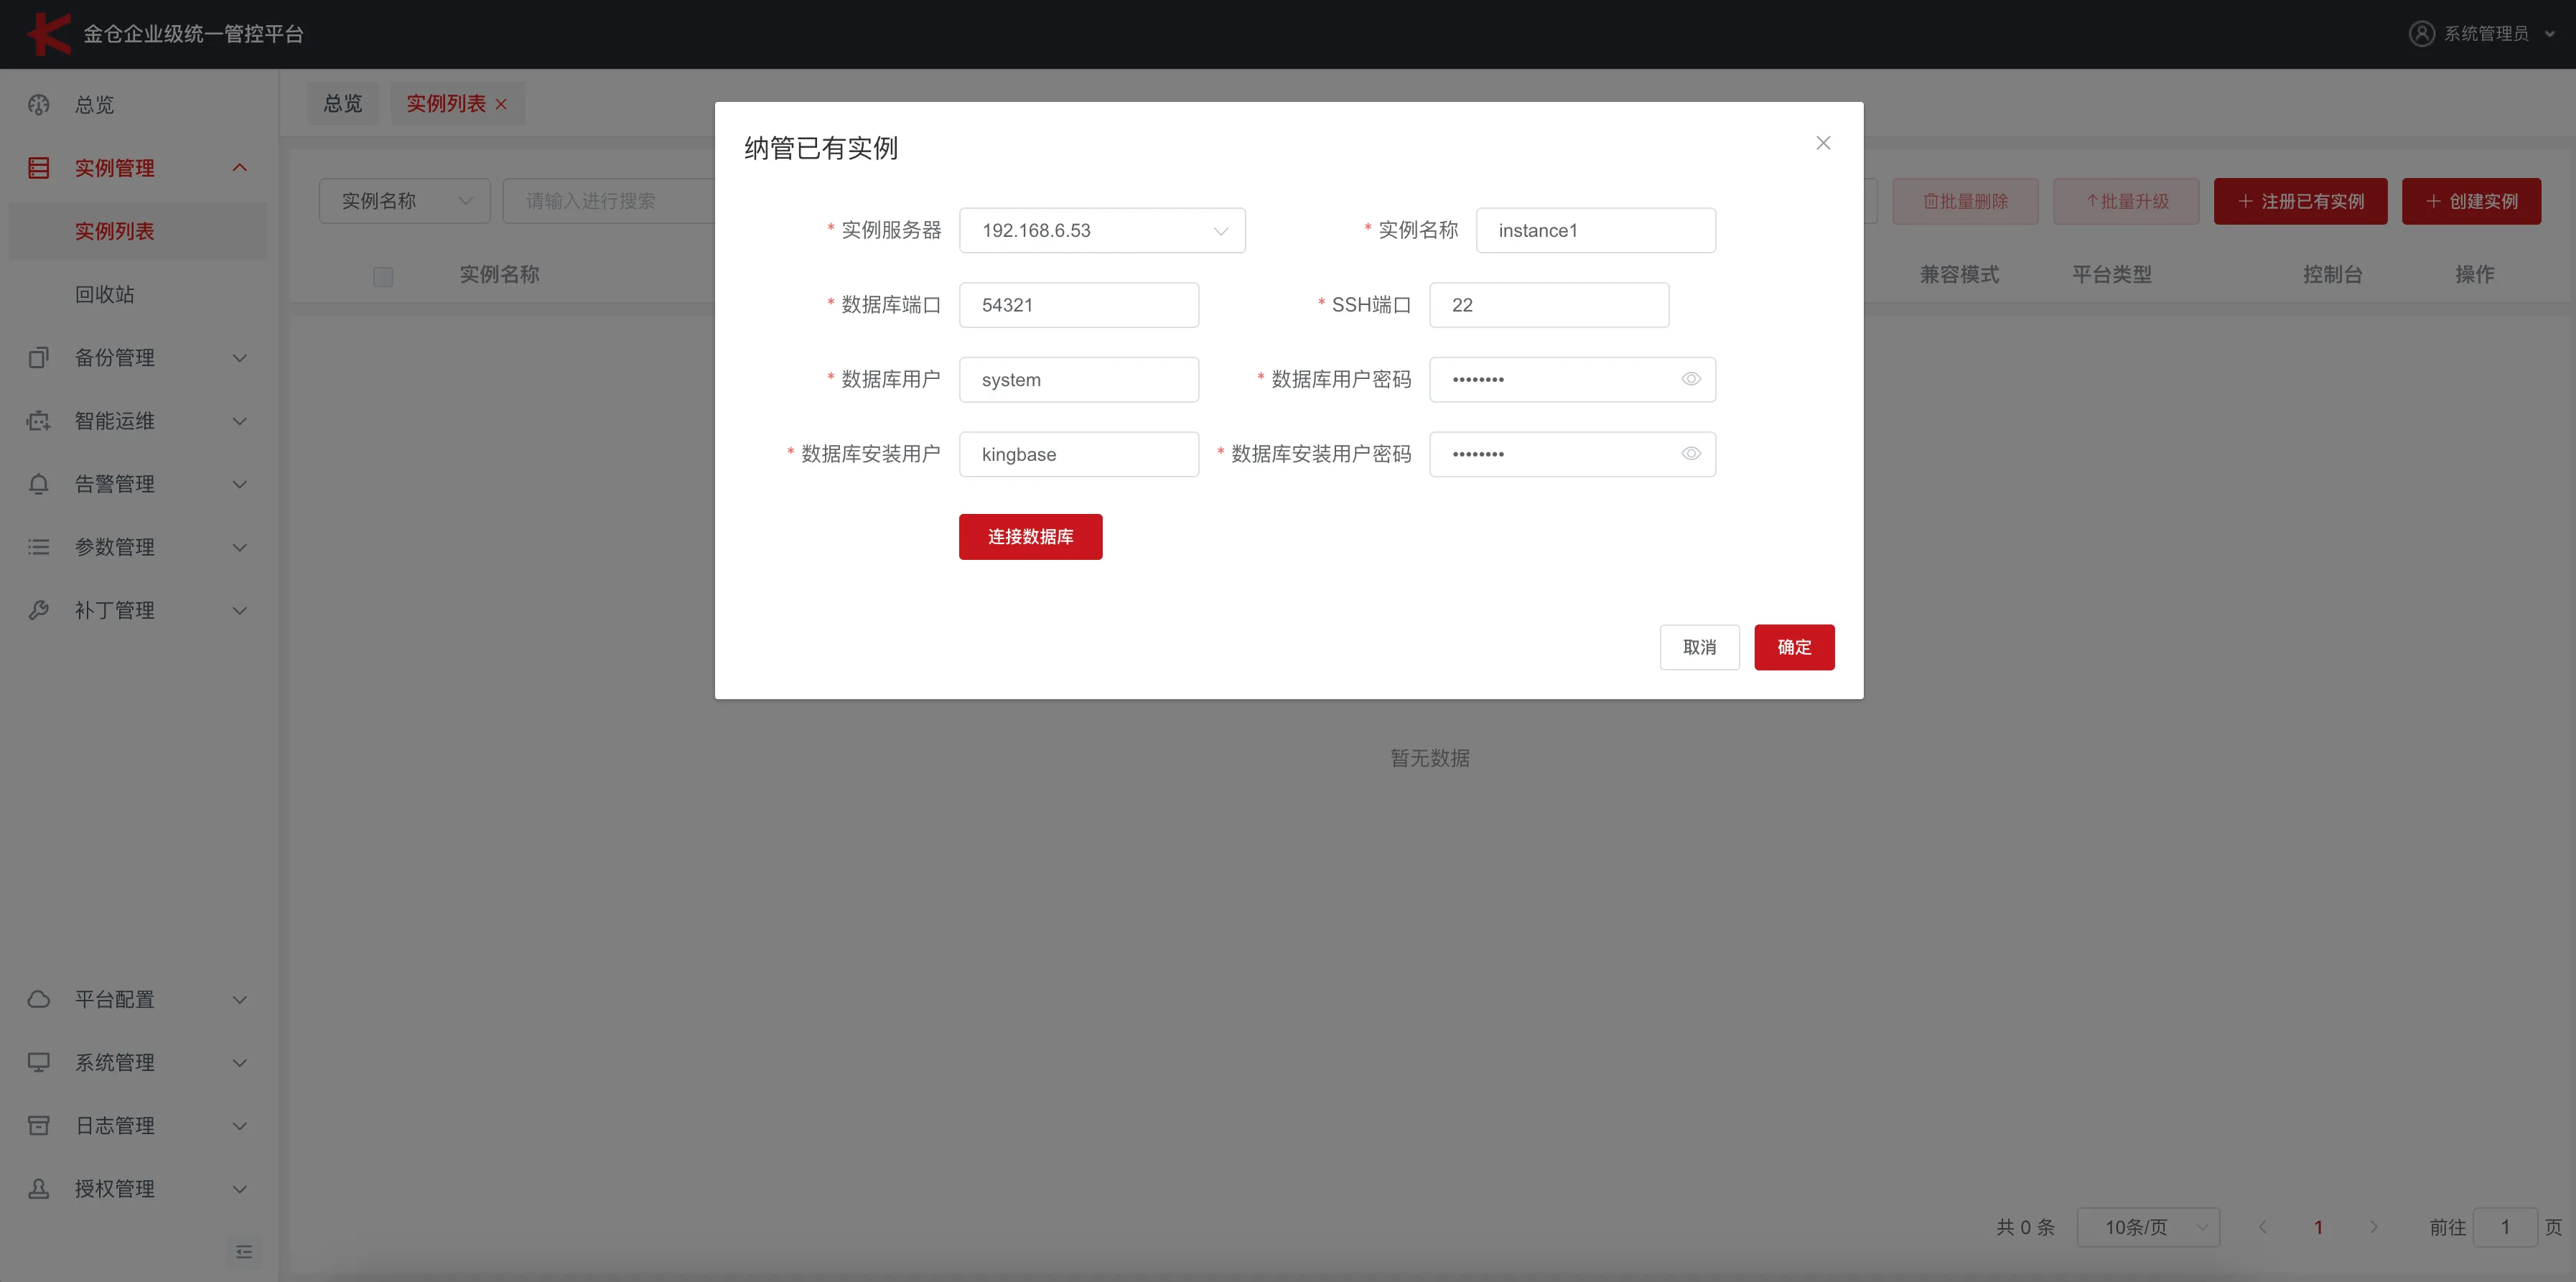
Task: Select the 告警管理 alert management bell icon
Action: tap(38, 484)
